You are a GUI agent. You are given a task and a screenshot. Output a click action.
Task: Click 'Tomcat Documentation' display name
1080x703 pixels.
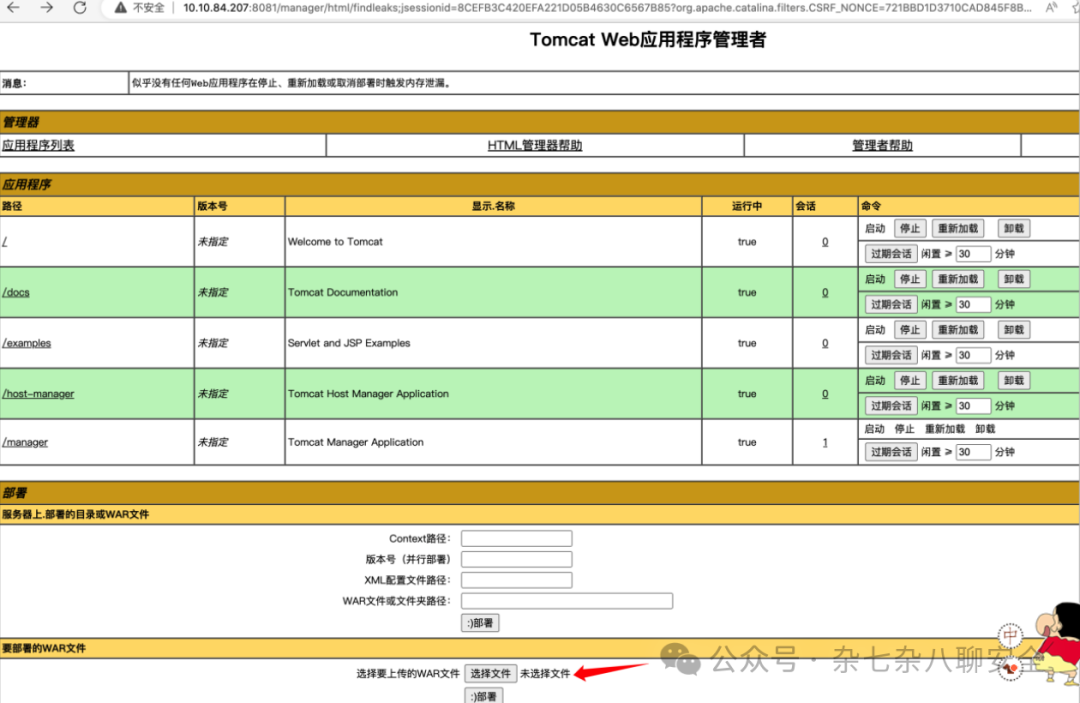[342, 293]
